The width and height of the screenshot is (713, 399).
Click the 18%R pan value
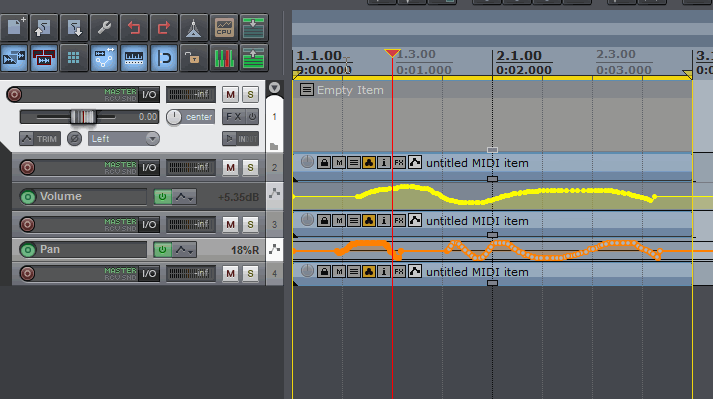(x=245, y=250)
